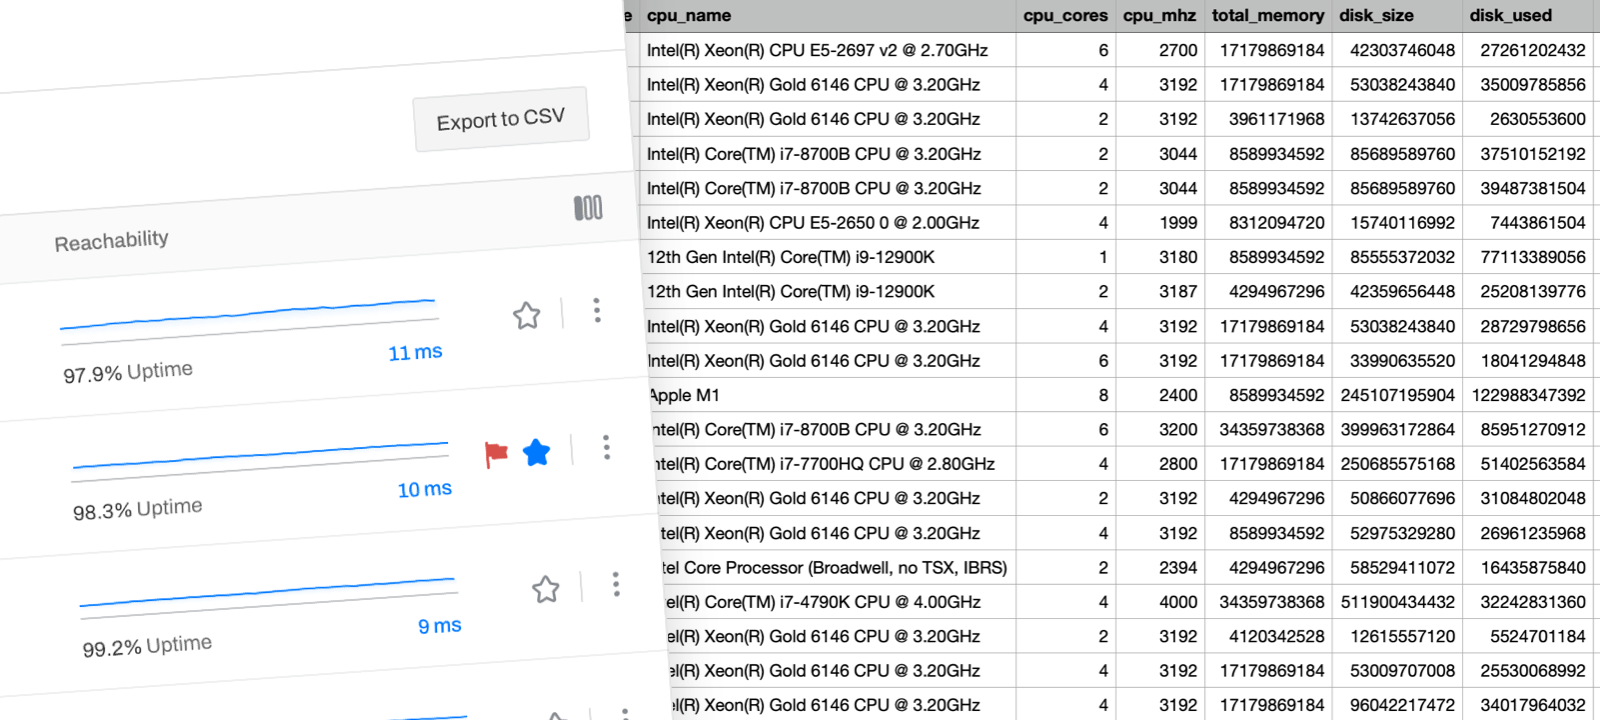Open the more-options menu for 97.9% Uptime row
1600x720 pixels.
point(596,310)
